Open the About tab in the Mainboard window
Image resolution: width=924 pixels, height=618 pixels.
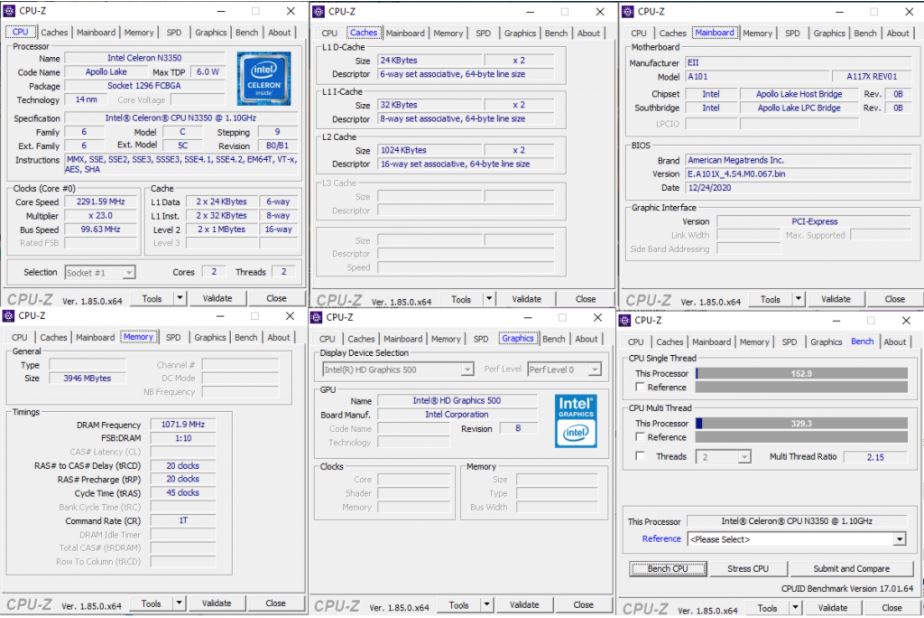coord(898,33)
